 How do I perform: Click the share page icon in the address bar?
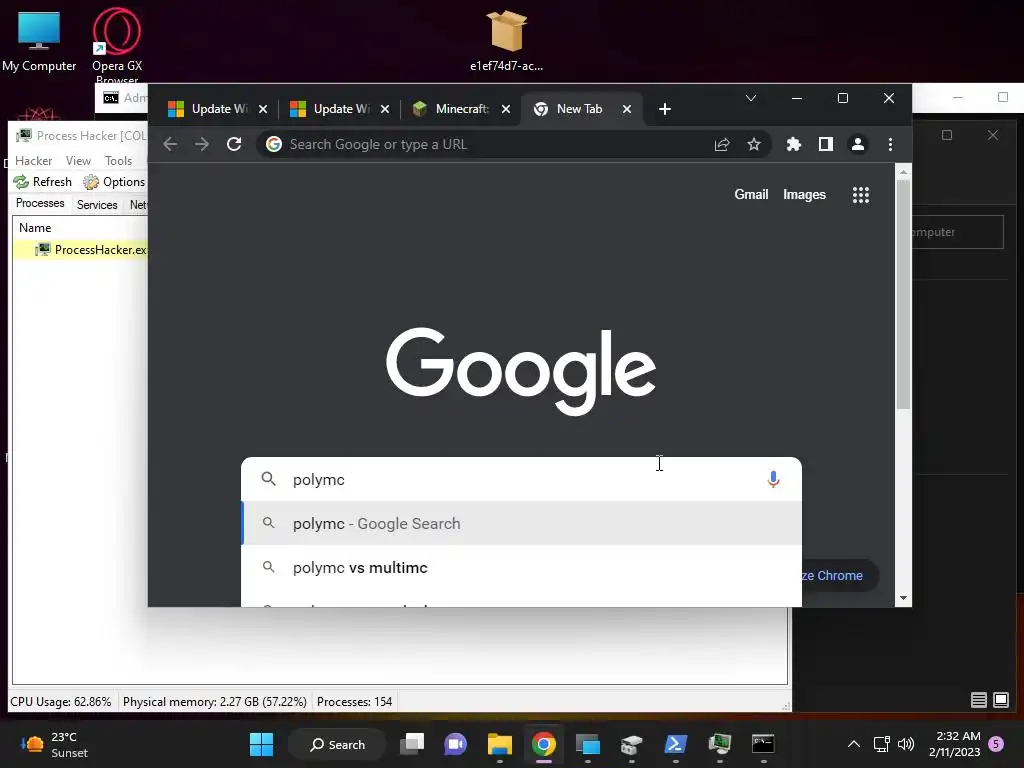point(722,144)
